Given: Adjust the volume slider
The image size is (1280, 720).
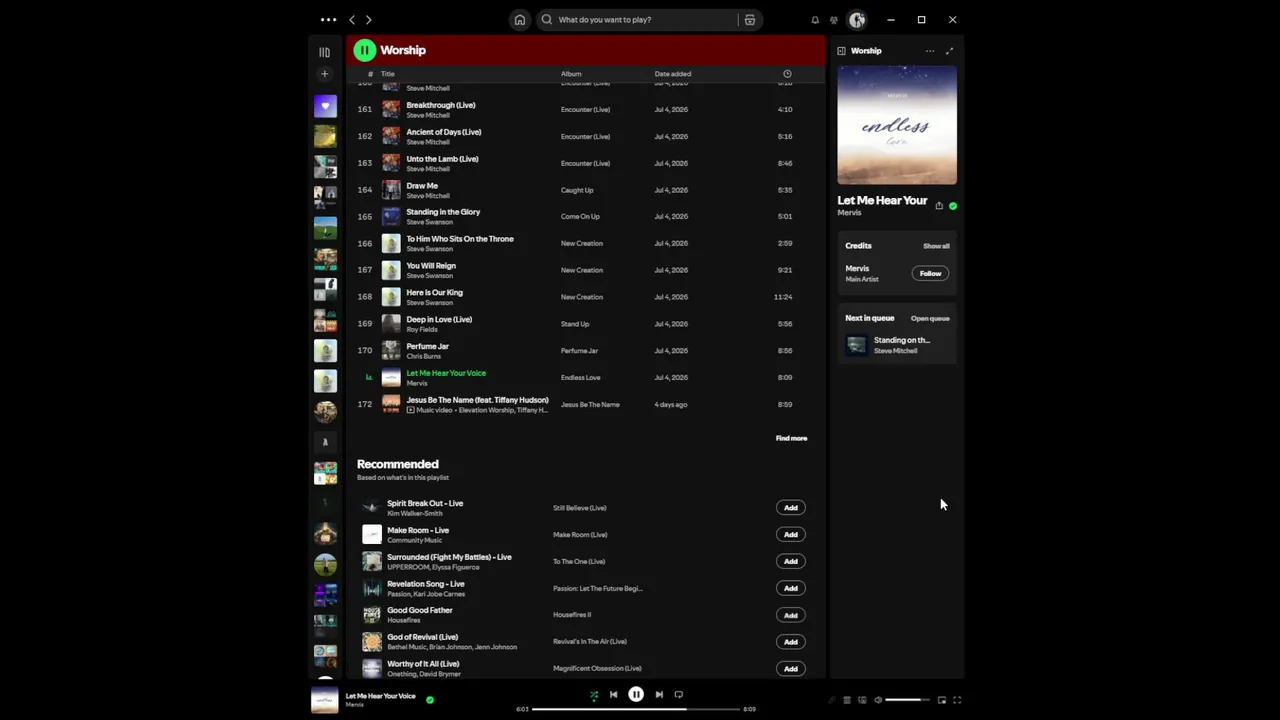Looking at the screenshot, I should pos(908,700).
